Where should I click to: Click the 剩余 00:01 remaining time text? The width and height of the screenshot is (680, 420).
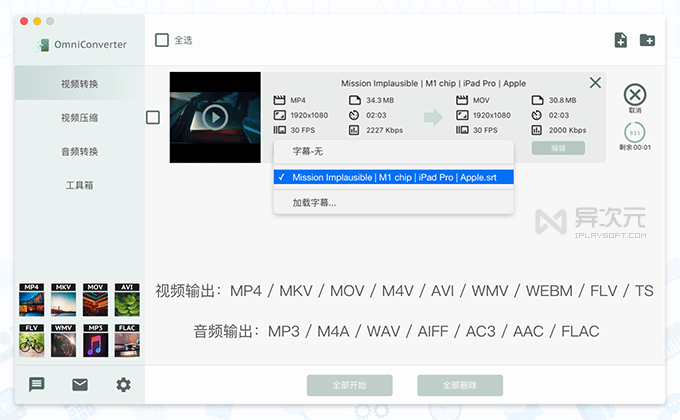635,148
